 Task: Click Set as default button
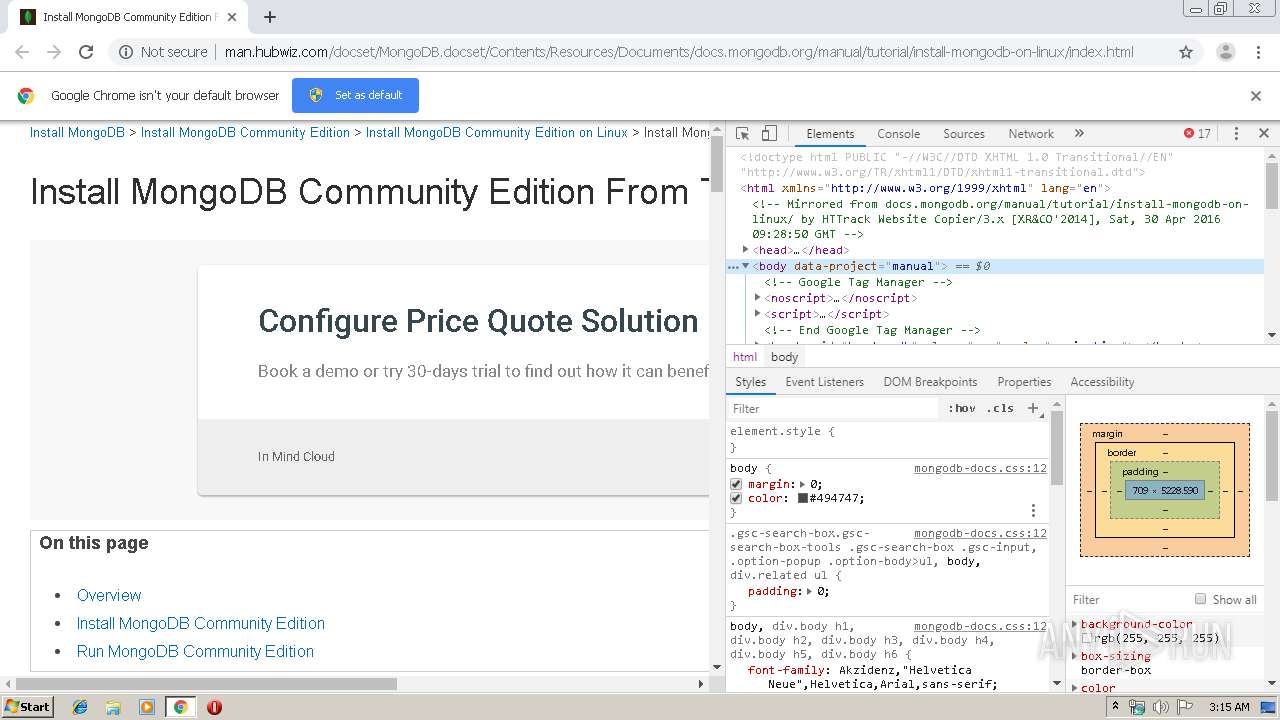pyautogui.click(x=355, y=96)
